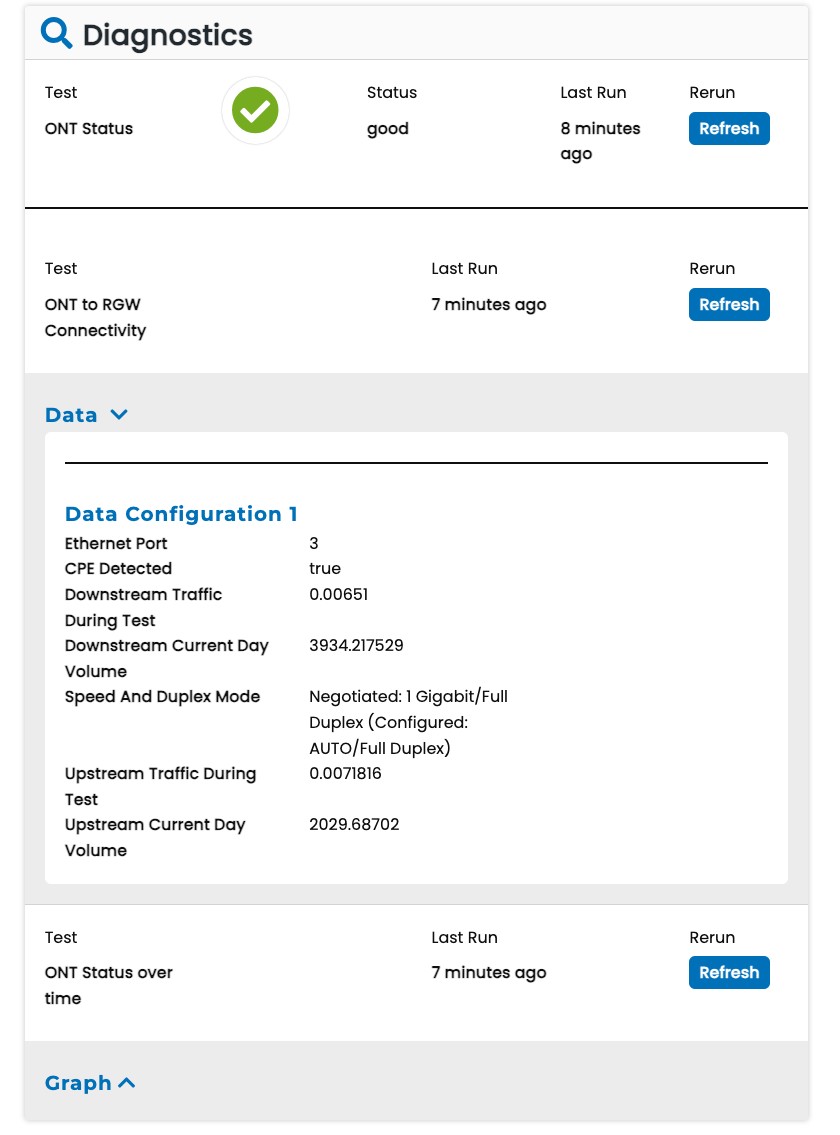Click the downstream traffic value 0.00651
The image size is (840, 1135).
[x=338, y=595]
